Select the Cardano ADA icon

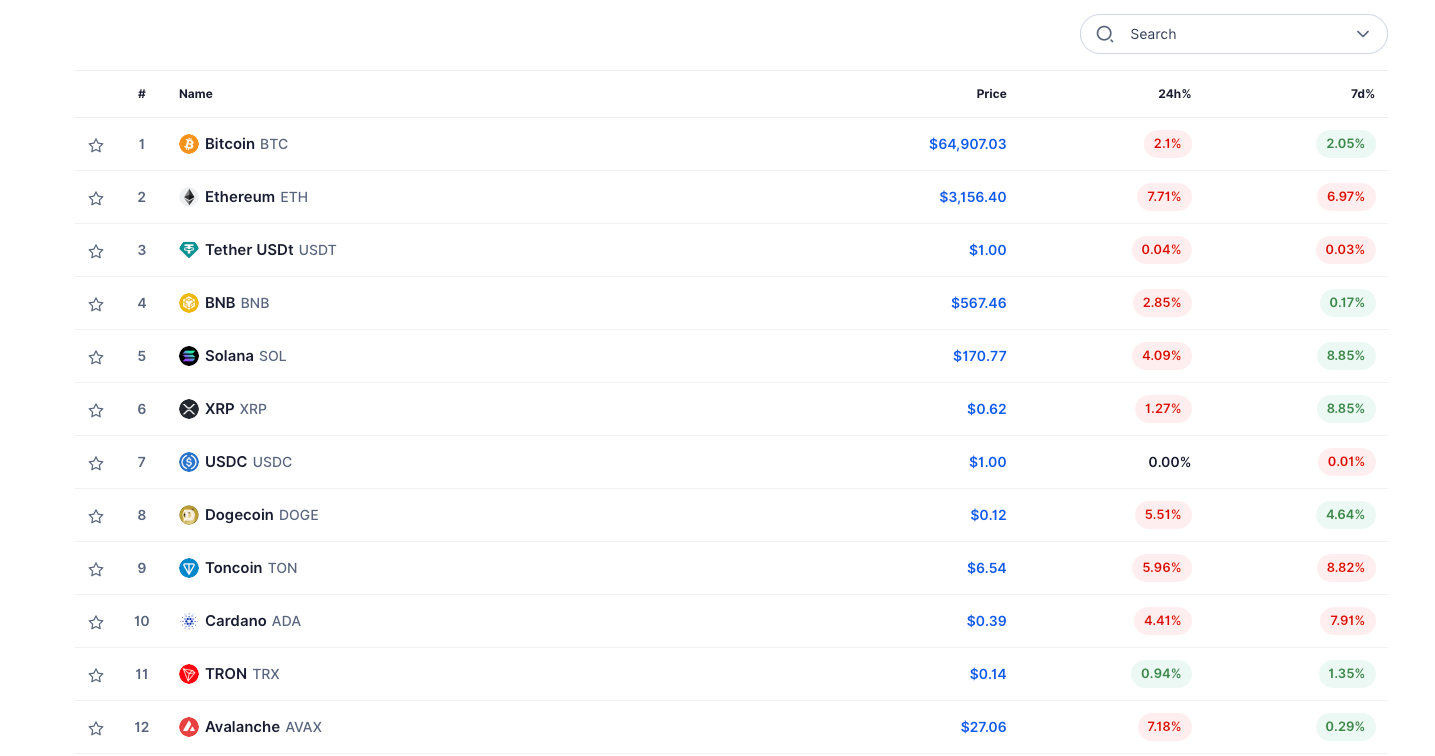pos(189,621)
